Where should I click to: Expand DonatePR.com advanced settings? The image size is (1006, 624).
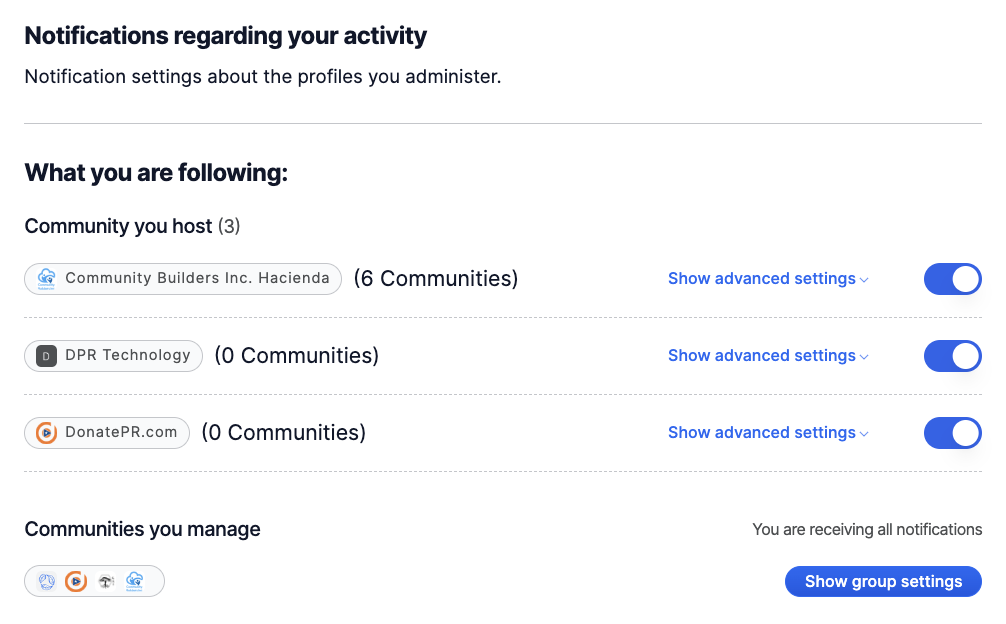(767, 433)
